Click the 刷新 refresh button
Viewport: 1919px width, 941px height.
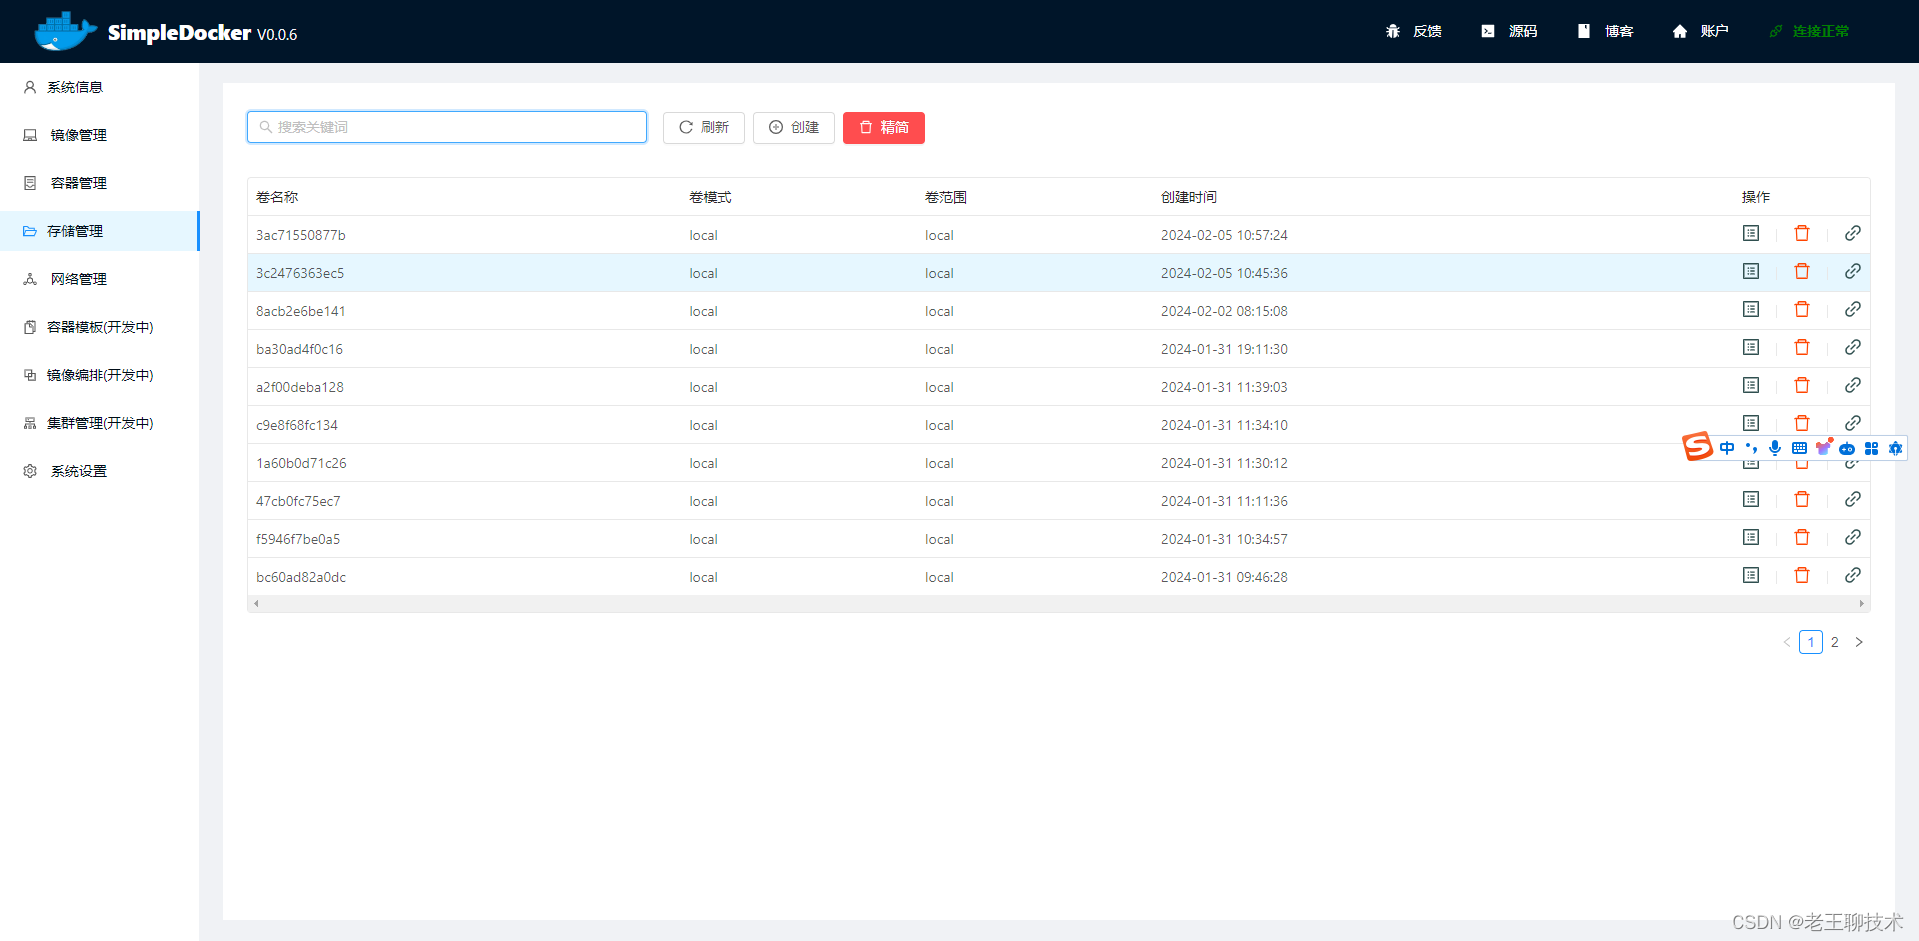703,127
